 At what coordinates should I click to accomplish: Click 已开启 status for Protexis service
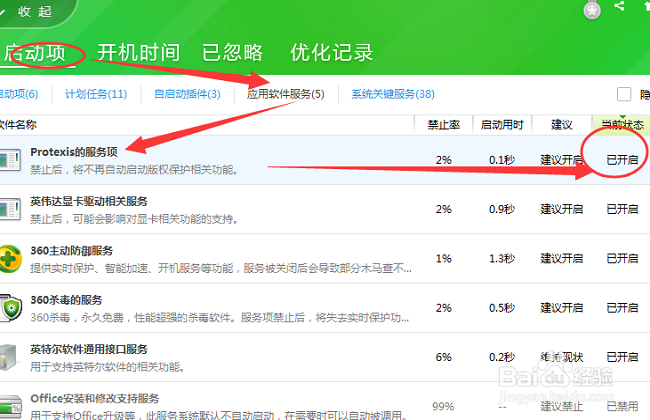click(622, 160)
